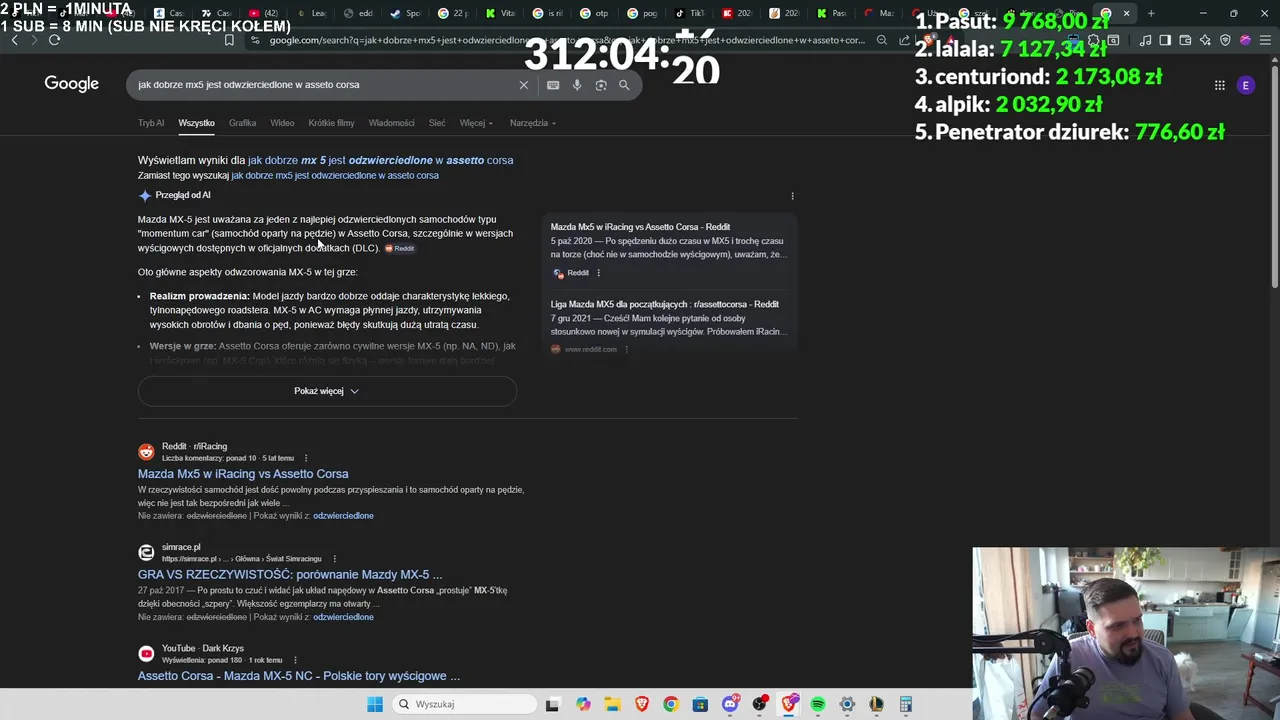The image size is (1280, 720).
Task: Click the Brave Shields lion icon in address bar
Action: point(929,39)
